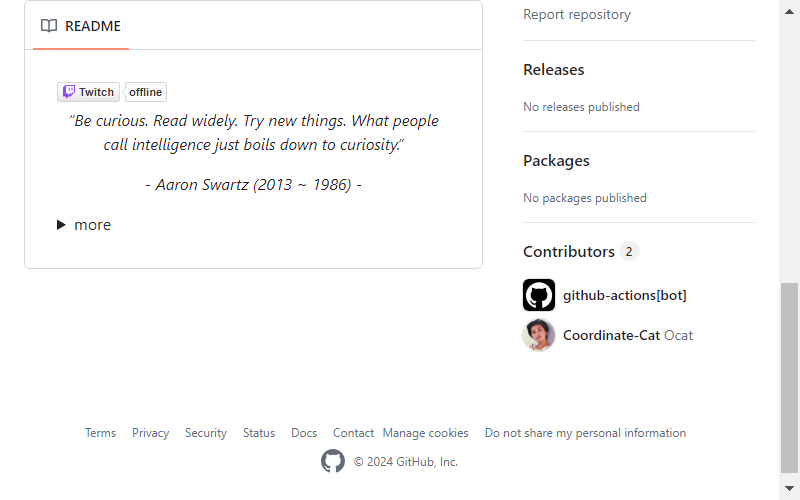Open github-actions[bot] contributor name
The height and width of the screenshot is (500, 800).
click(x=624, y=295)
